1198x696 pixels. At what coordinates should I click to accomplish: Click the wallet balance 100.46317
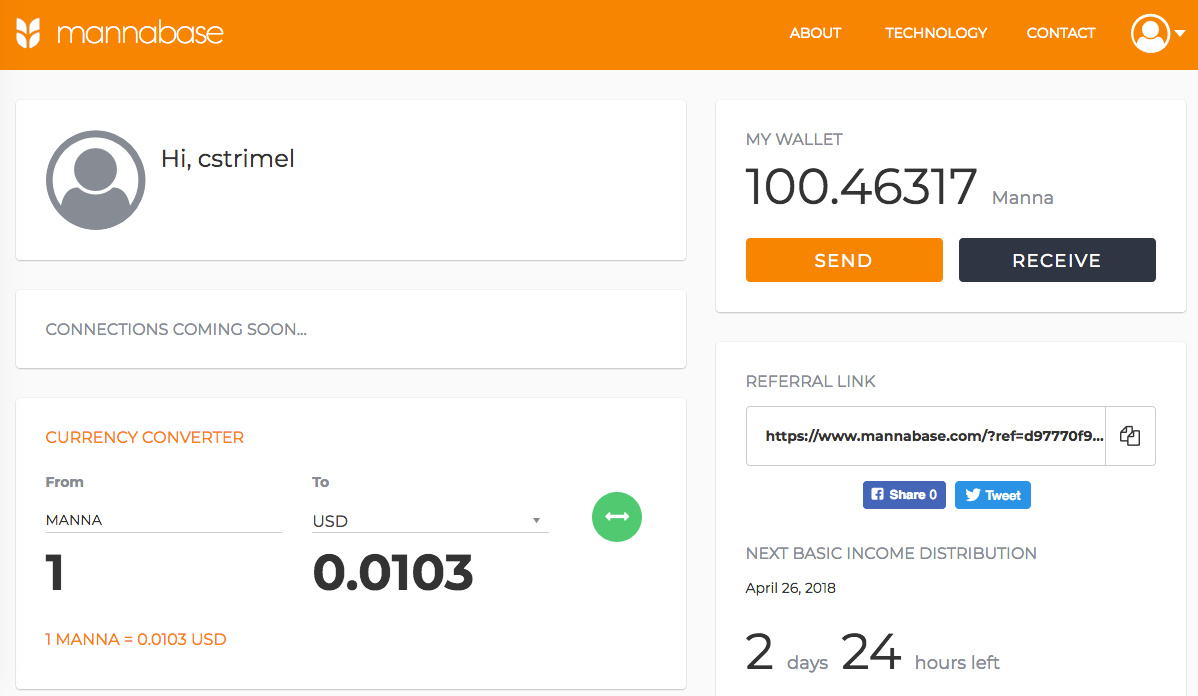tap(861, 187)
